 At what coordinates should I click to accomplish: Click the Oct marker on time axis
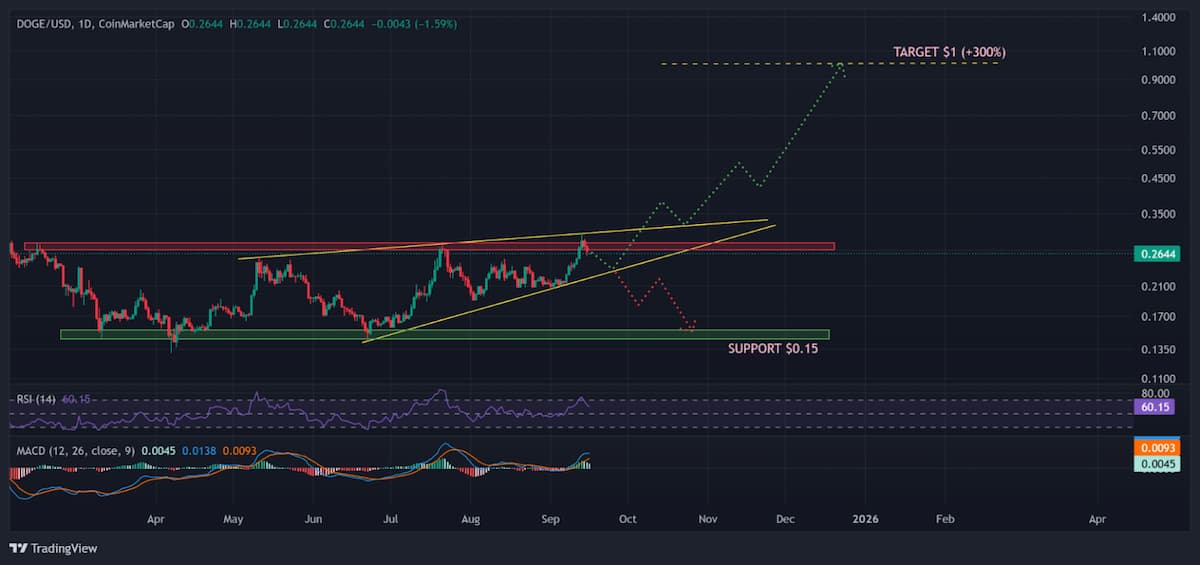click(x=627, y=520)
